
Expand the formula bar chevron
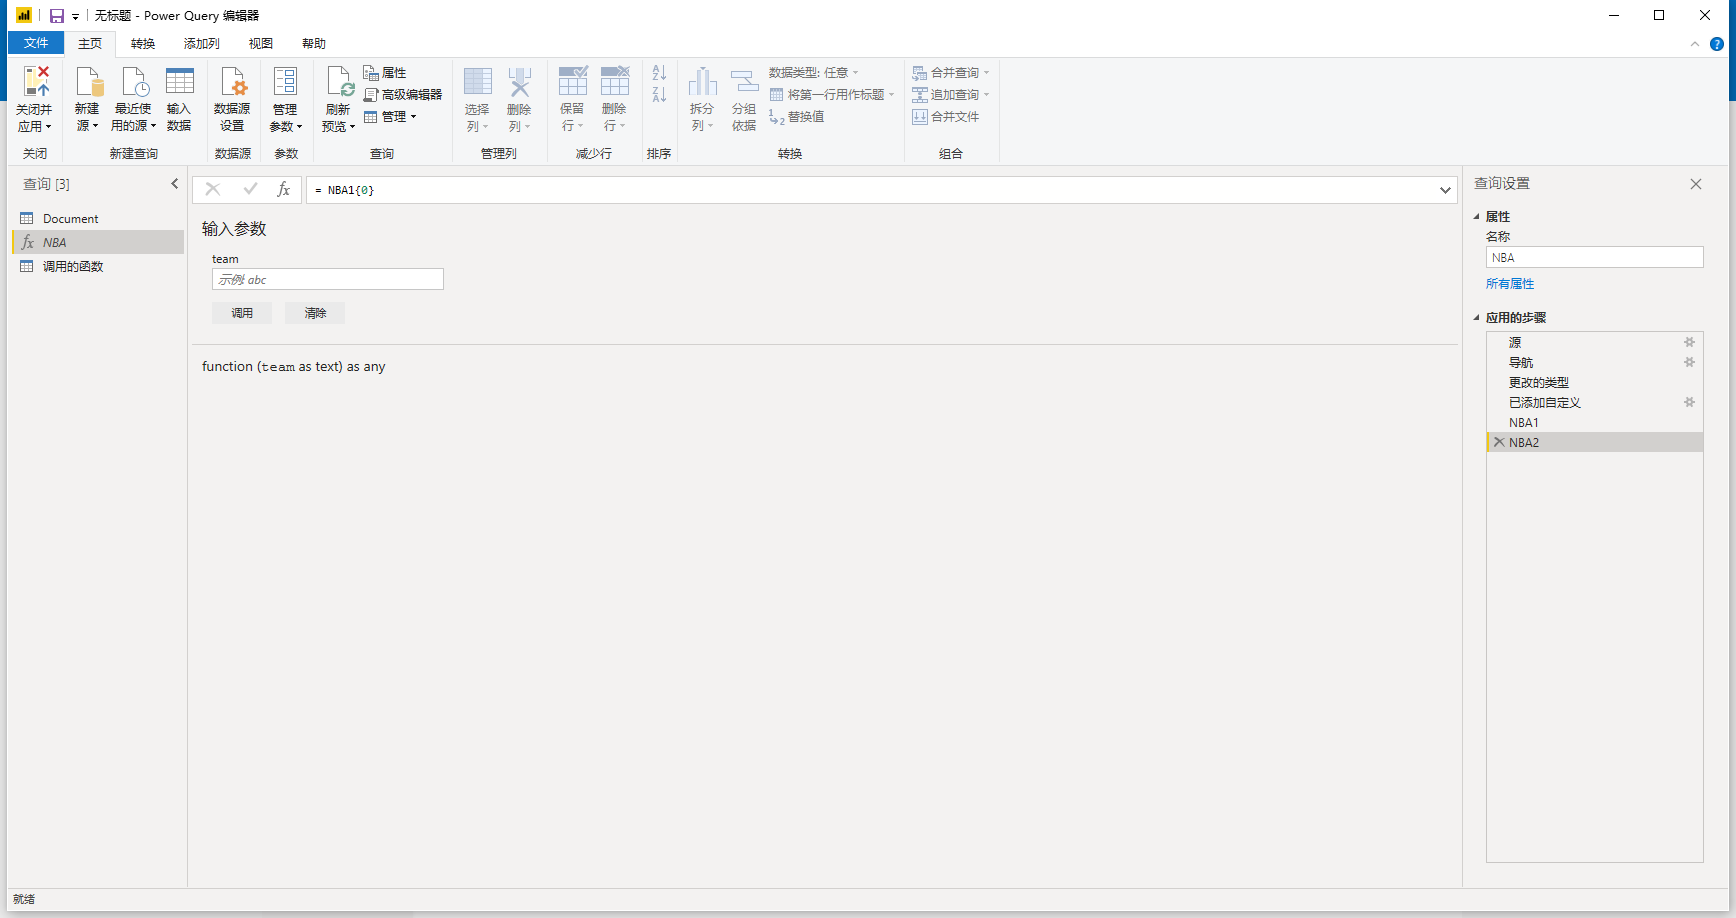tap(1445, 190)
